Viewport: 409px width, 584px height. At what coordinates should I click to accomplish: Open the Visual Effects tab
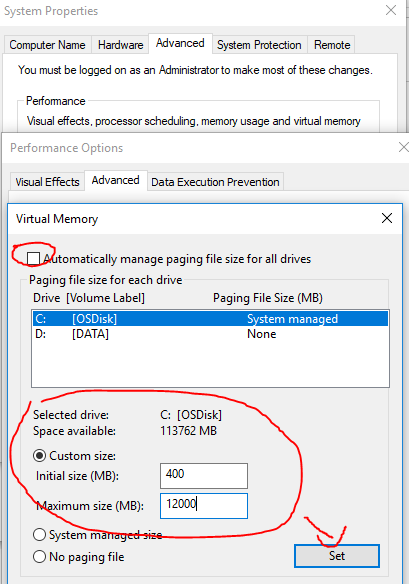(47, 182)
